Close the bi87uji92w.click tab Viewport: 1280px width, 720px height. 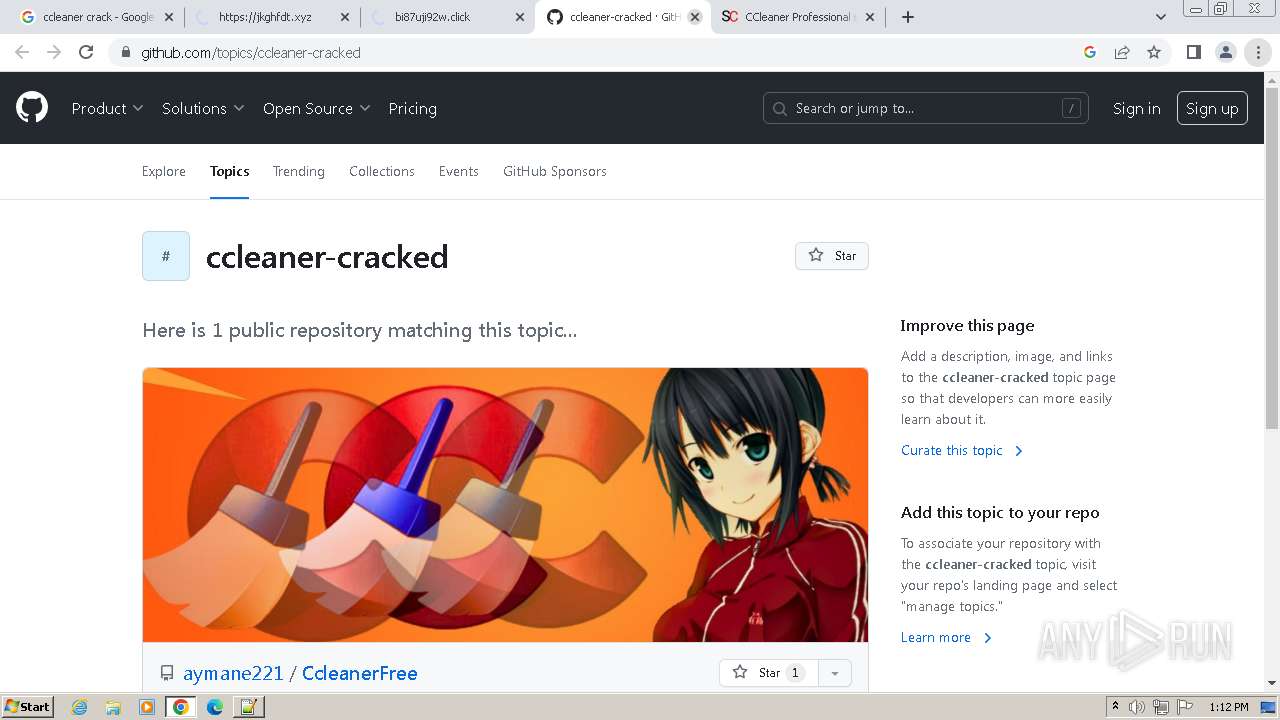520,17
